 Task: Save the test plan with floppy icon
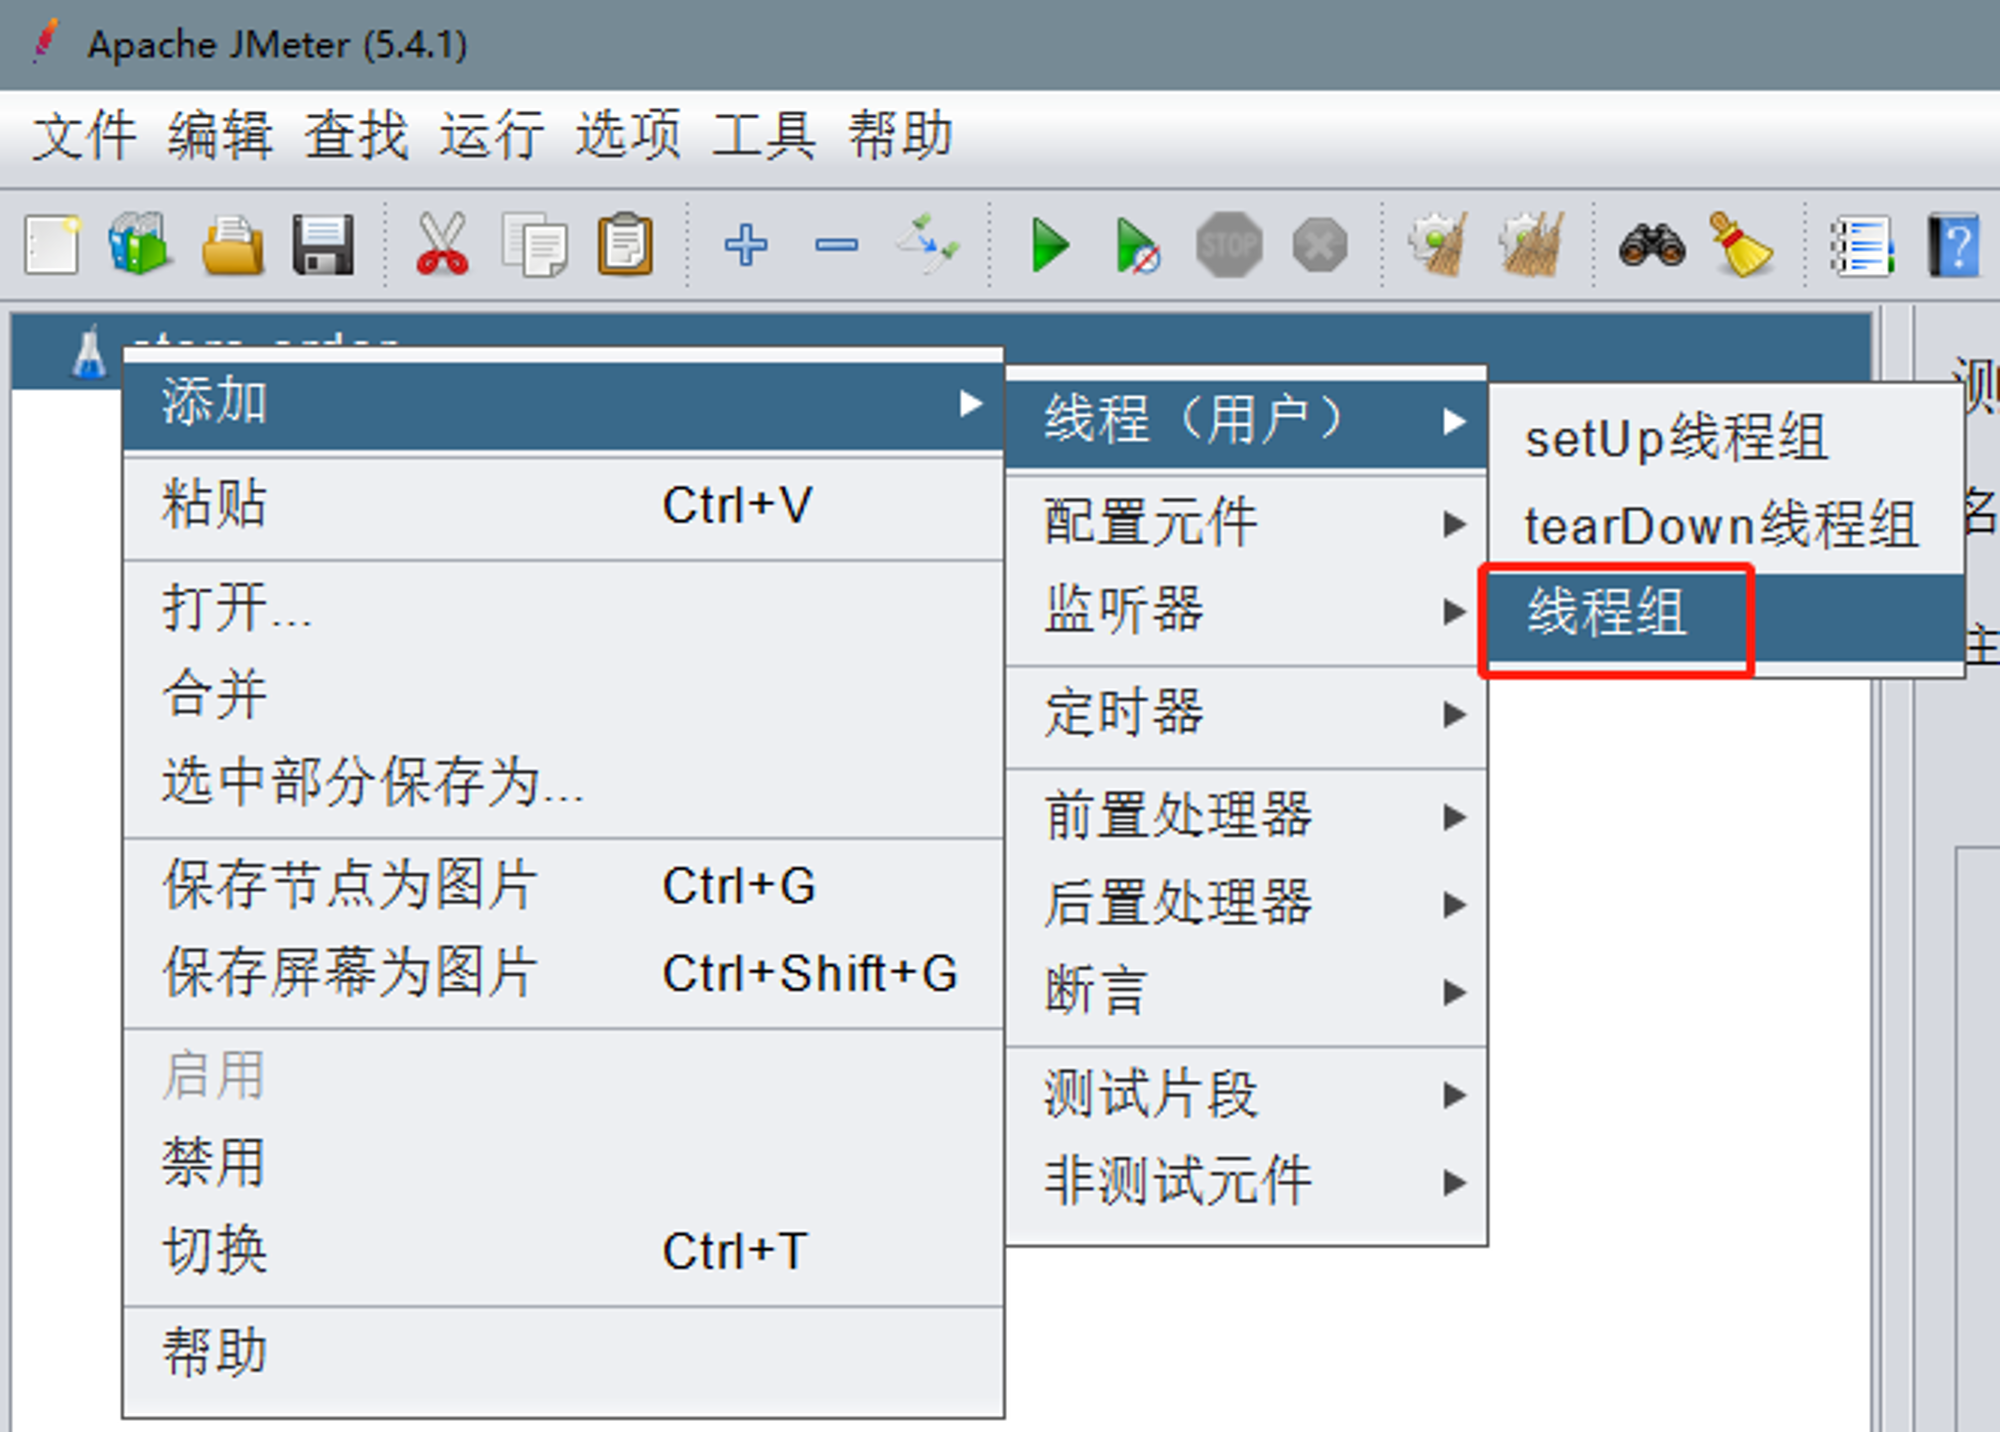[323, 245]
